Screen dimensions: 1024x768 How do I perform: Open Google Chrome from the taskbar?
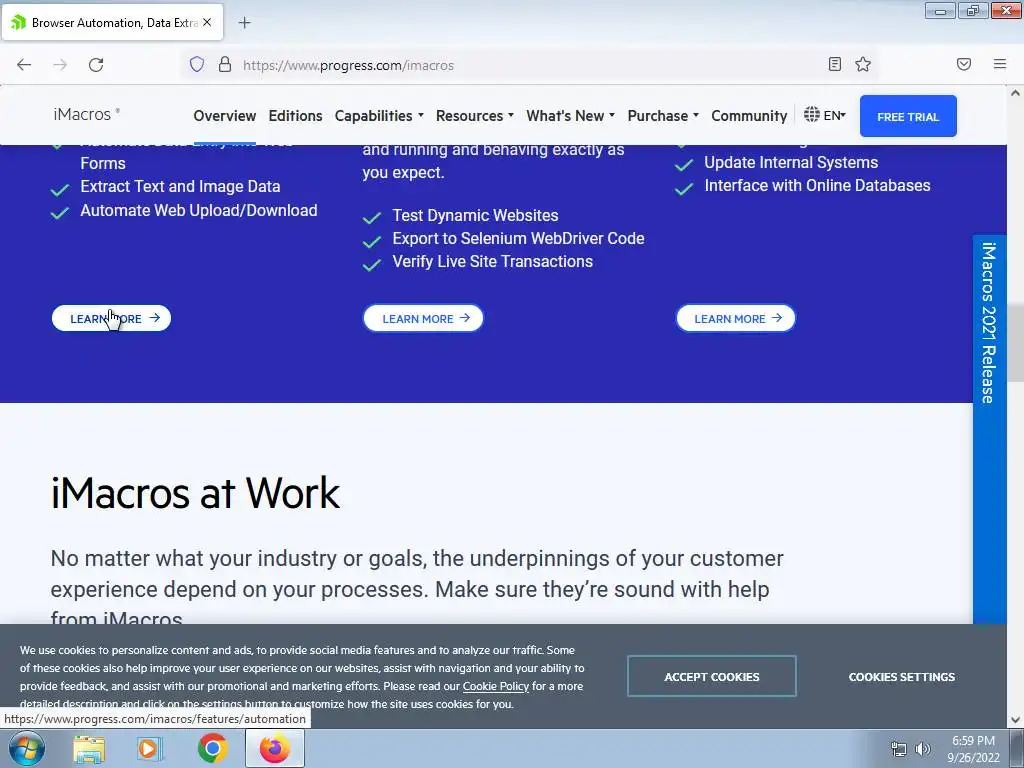(x=212, y=748)
